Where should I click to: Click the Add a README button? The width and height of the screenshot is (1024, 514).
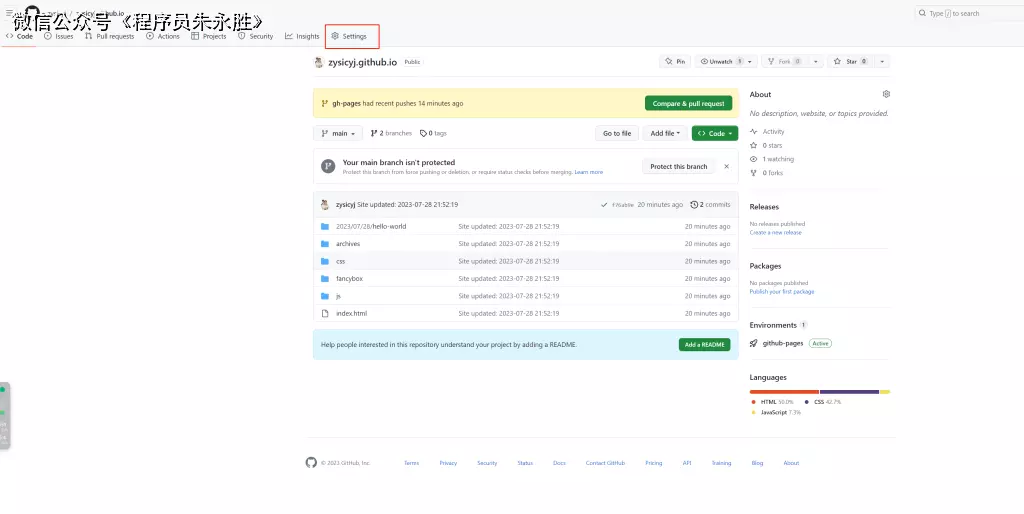click(704, 344)
